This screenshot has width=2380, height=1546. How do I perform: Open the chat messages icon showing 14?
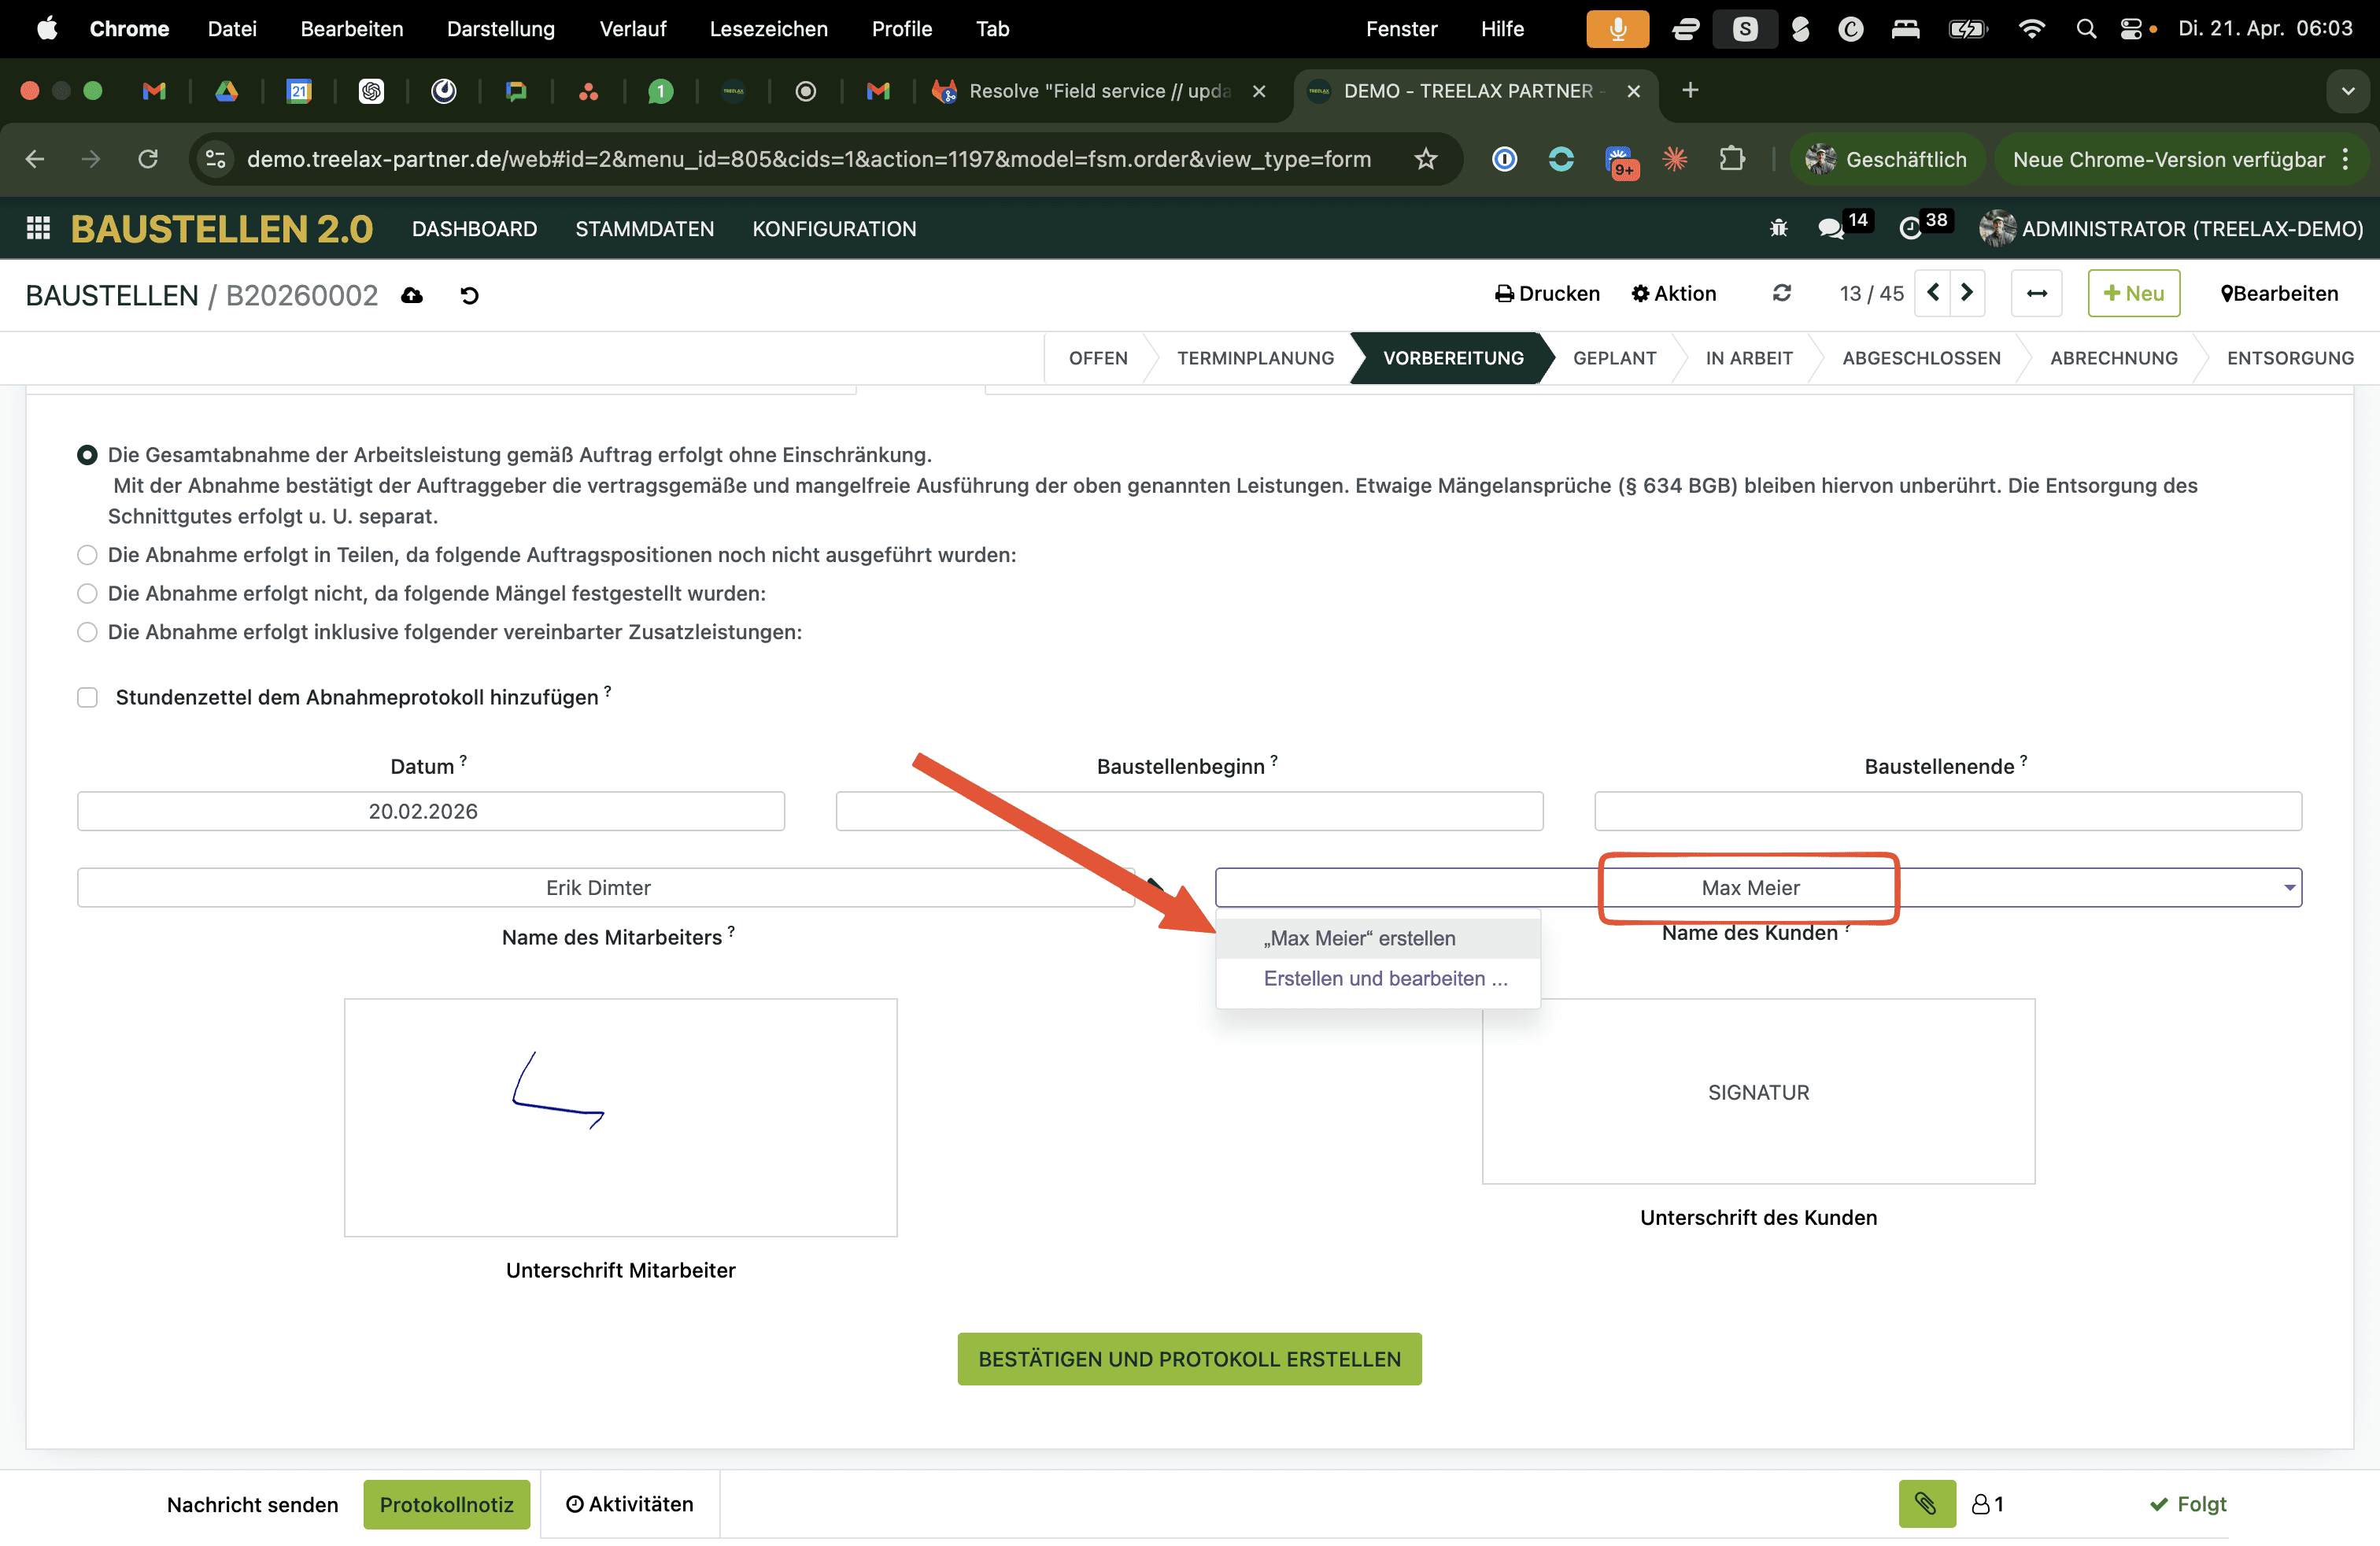[x=1831, y=229]
